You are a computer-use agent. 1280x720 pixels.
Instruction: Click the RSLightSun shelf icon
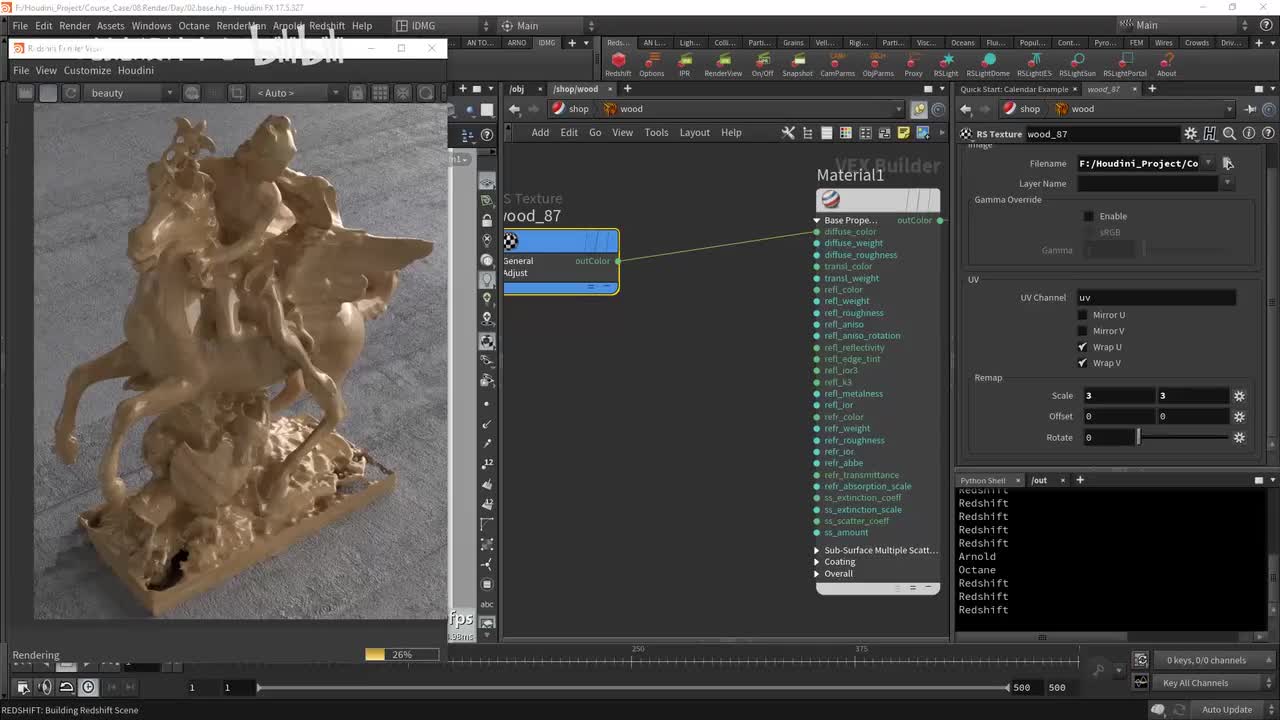[1077, 63]
